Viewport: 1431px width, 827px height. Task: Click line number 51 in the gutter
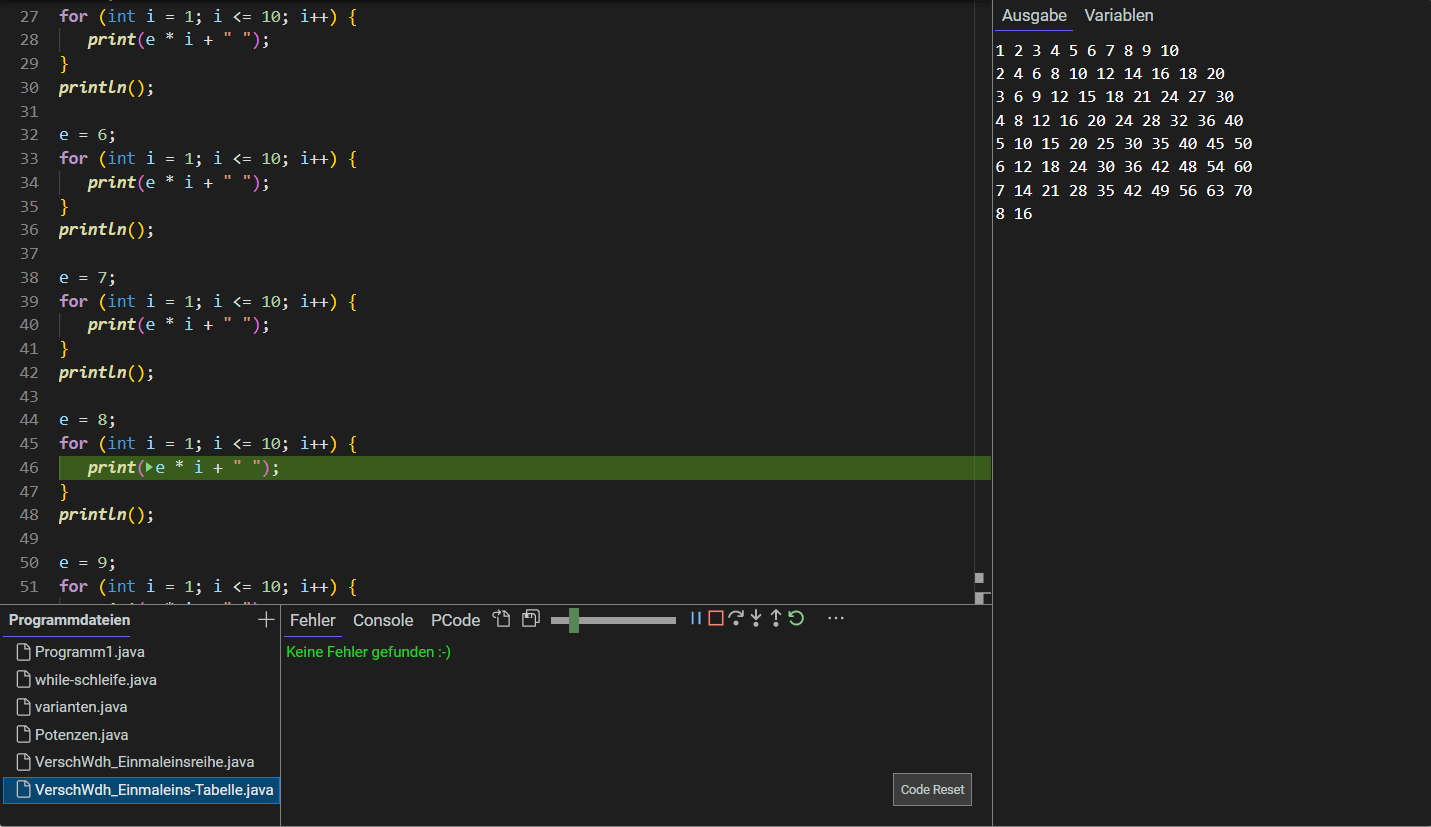(28, 586)
